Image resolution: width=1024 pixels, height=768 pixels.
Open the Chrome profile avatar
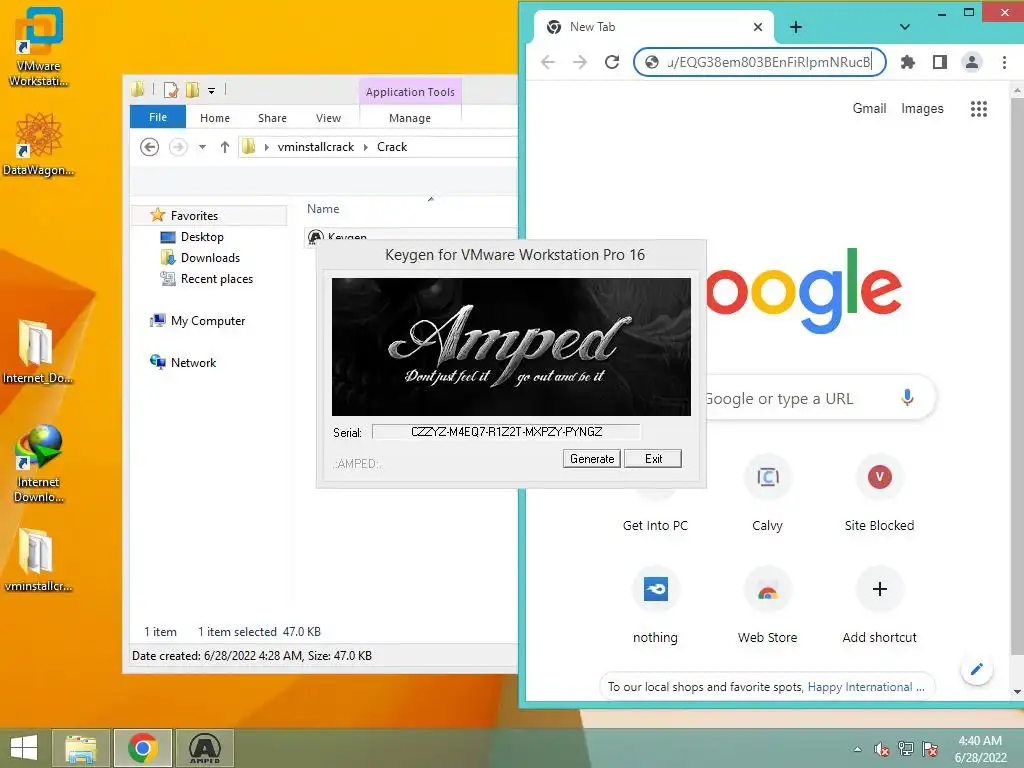tap(972, 62)
